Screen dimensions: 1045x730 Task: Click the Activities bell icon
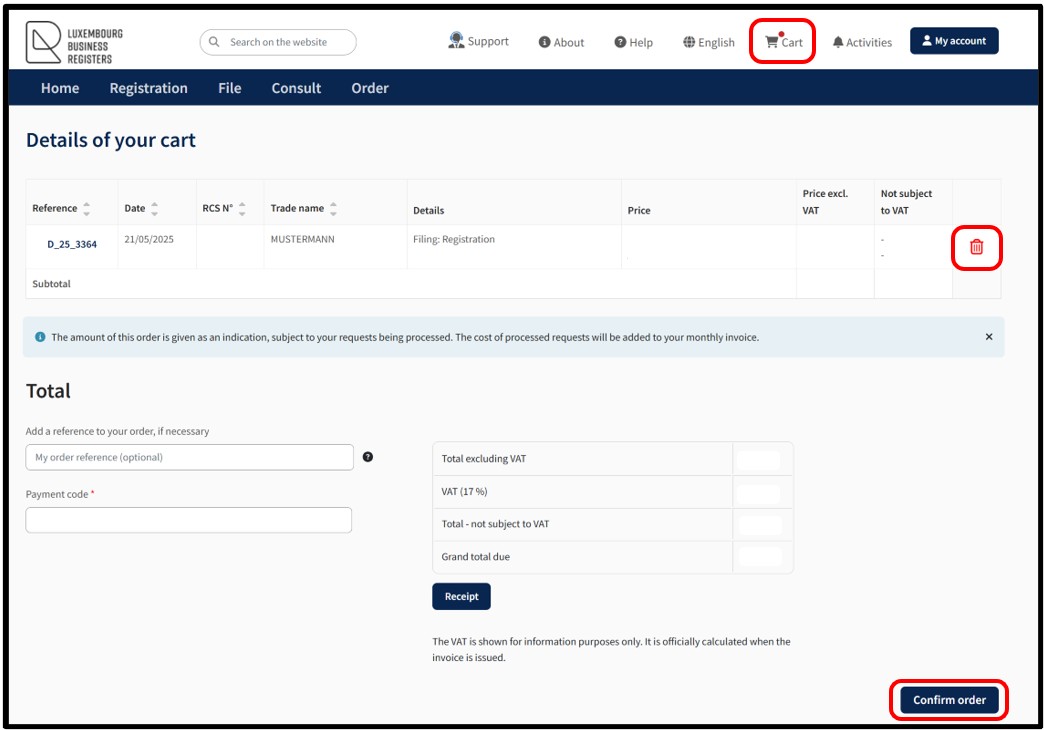coord(838,42)
